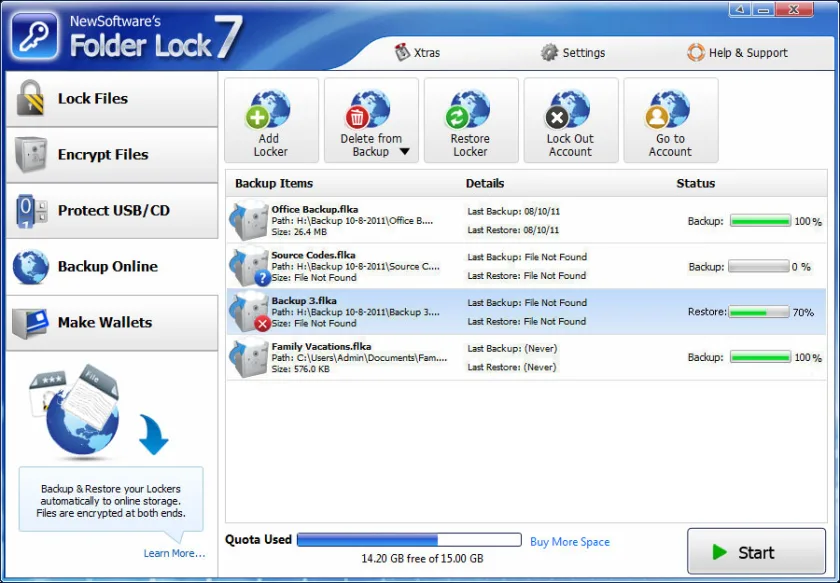
Task: Open the Help & Support menu
Action: [737, 53]
